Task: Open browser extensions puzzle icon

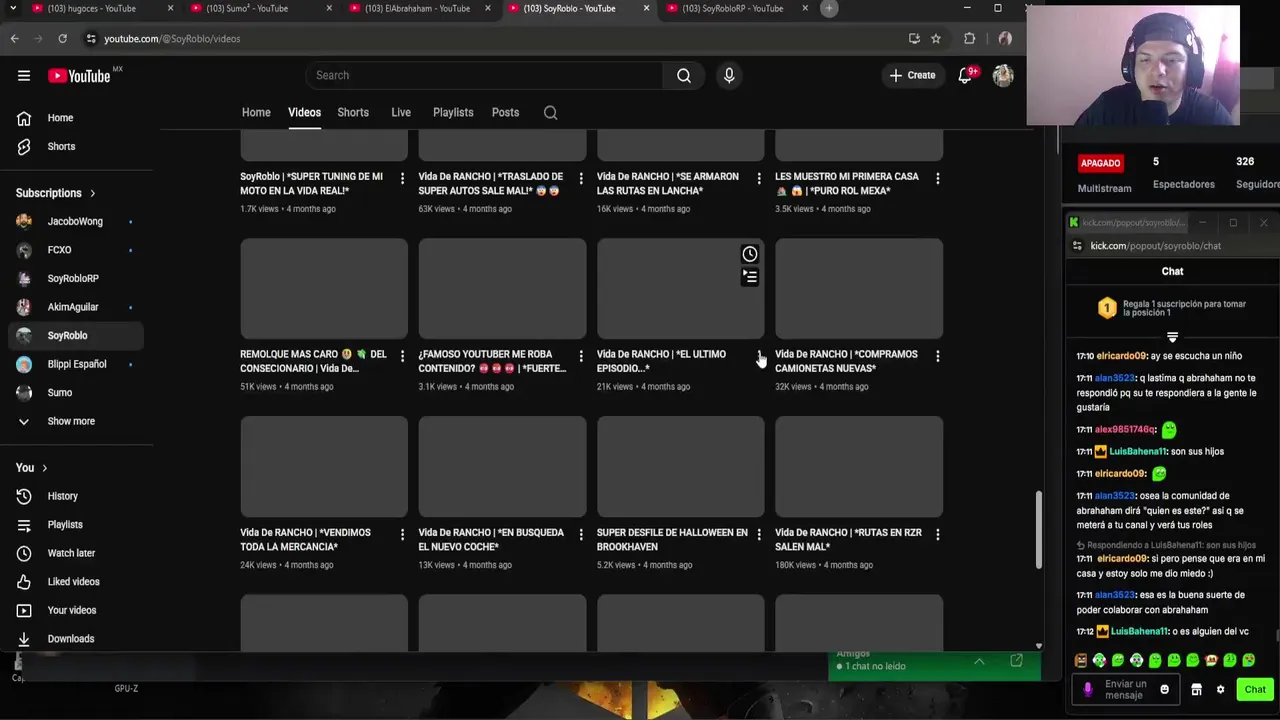Action: 969,38
